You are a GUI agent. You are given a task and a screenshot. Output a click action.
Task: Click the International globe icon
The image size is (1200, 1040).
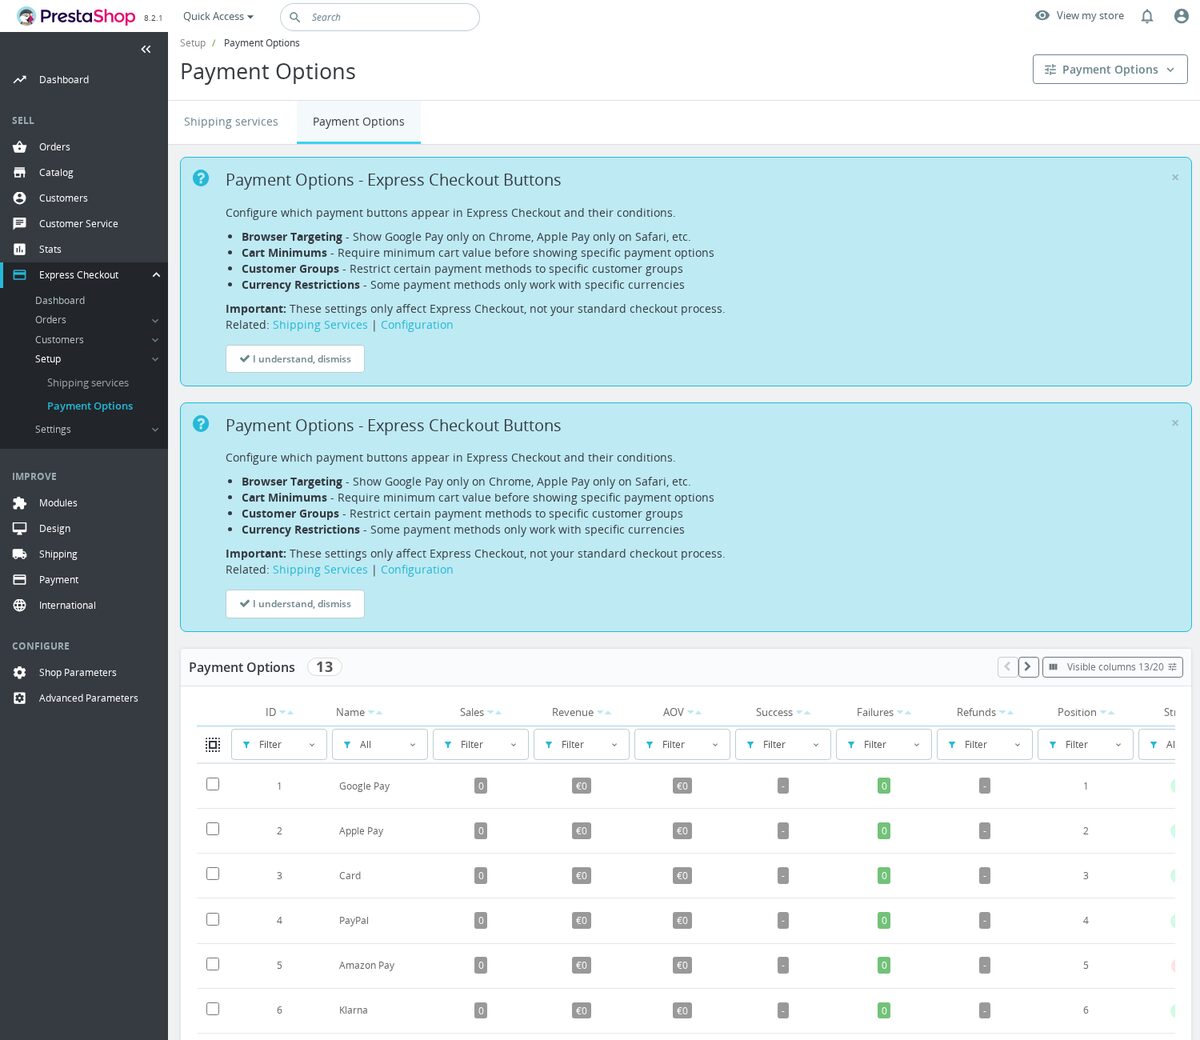tap(19, 605)
